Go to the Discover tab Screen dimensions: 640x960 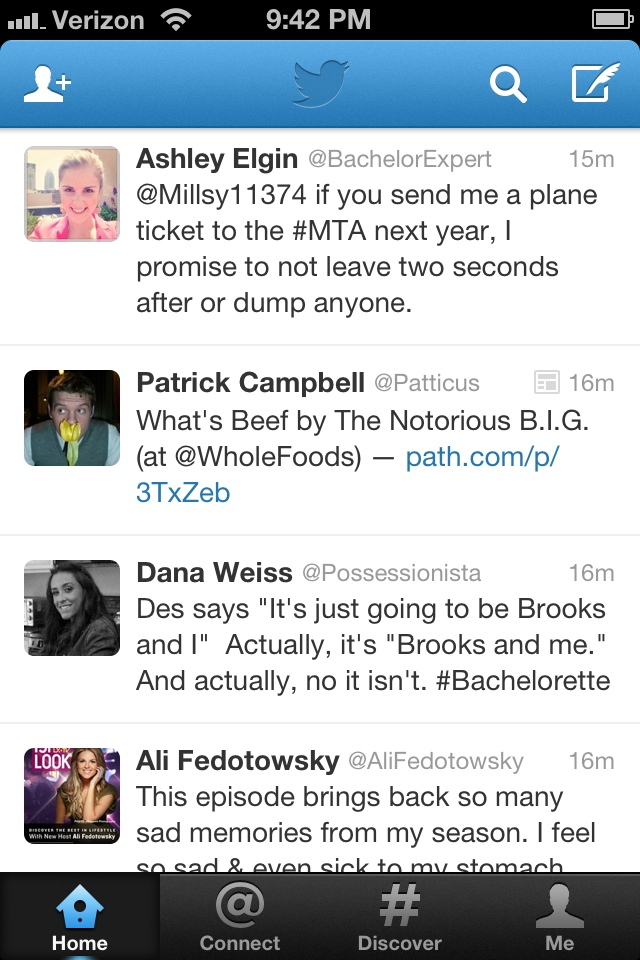pos(400,917)
